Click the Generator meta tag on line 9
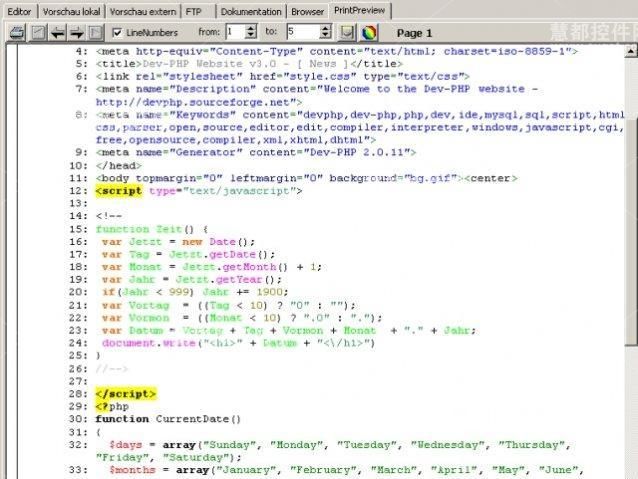 [256, 153]
